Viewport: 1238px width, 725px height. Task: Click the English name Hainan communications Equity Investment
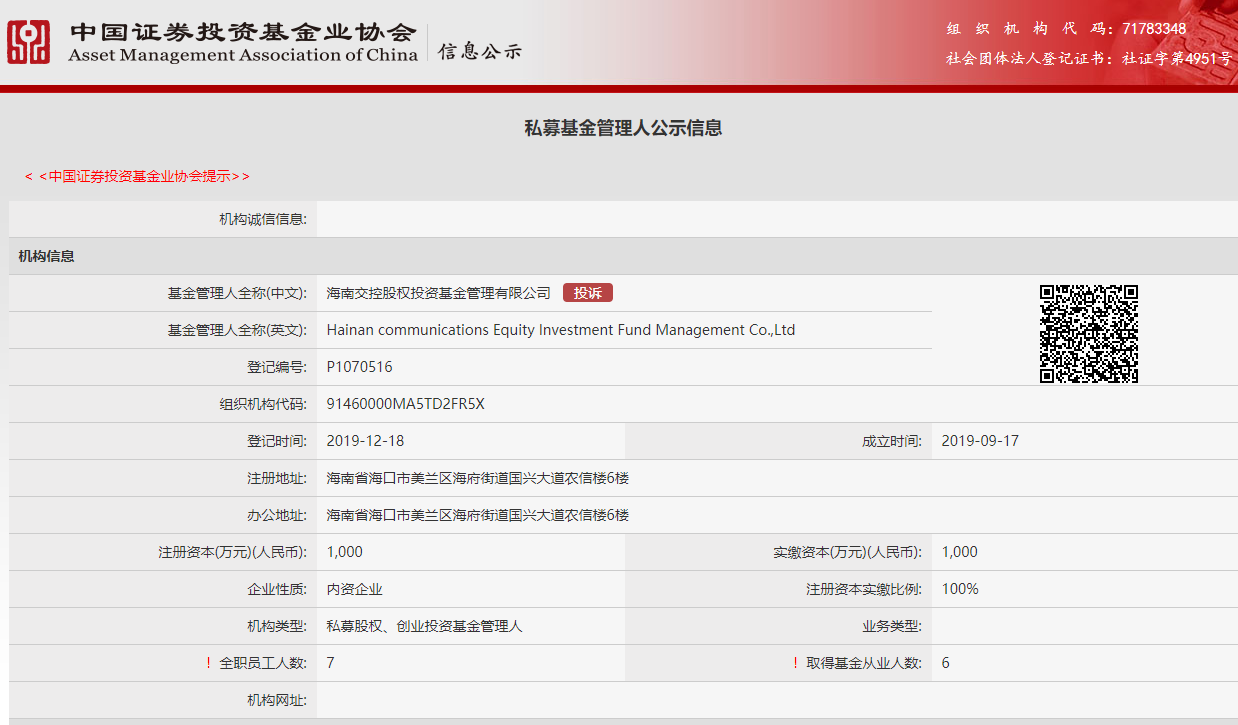tap(560, 330)
